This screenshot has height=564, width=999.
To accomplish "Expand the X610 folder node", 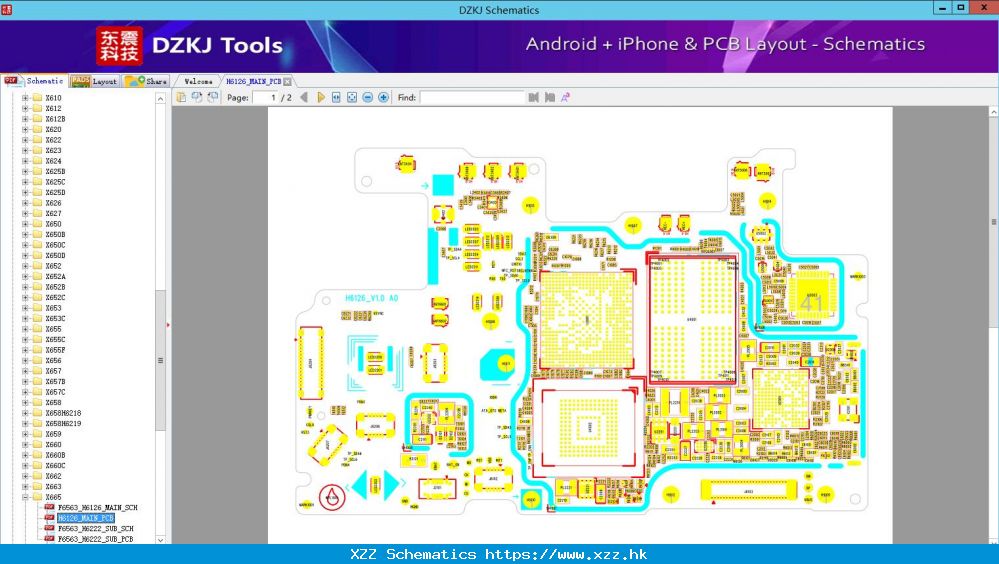I will [25, 98].
